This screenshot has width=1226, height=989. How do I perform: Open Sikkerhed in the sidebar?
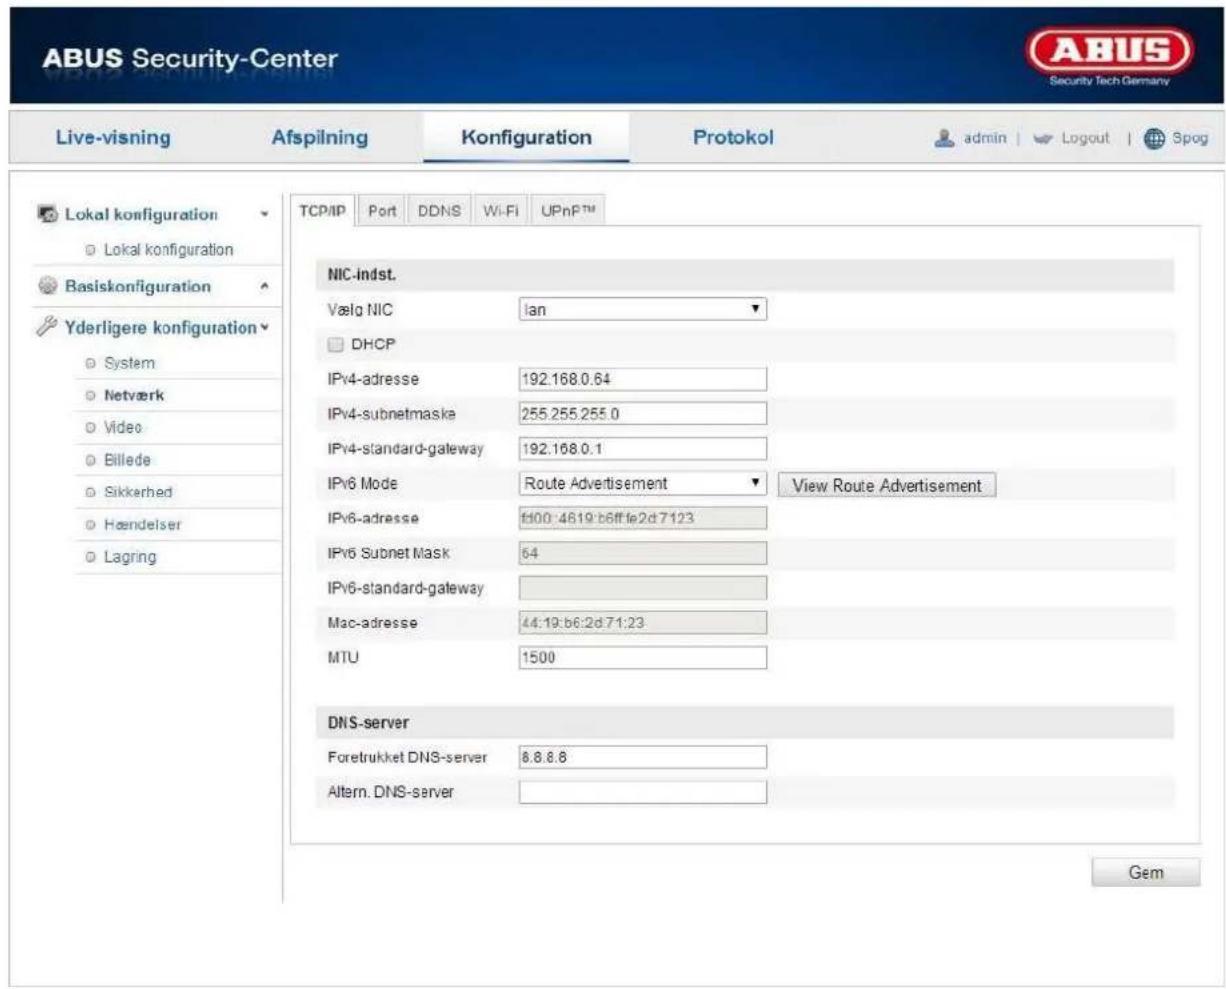pyautogui.click(x=138, y=492)
